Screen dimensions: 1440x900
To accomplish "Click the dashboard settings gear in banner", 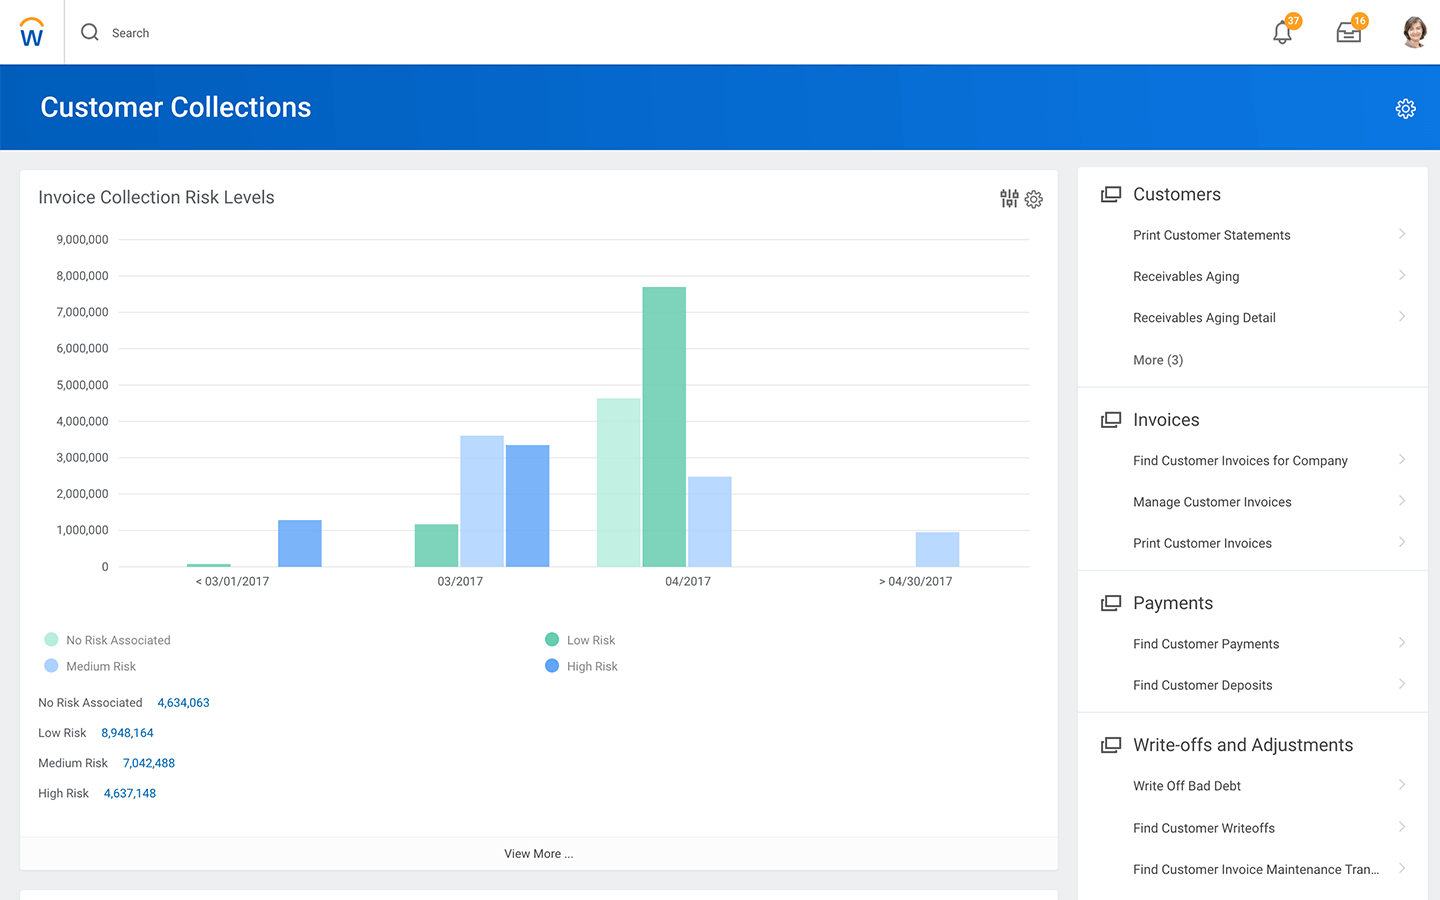I will coord(1405,109).
